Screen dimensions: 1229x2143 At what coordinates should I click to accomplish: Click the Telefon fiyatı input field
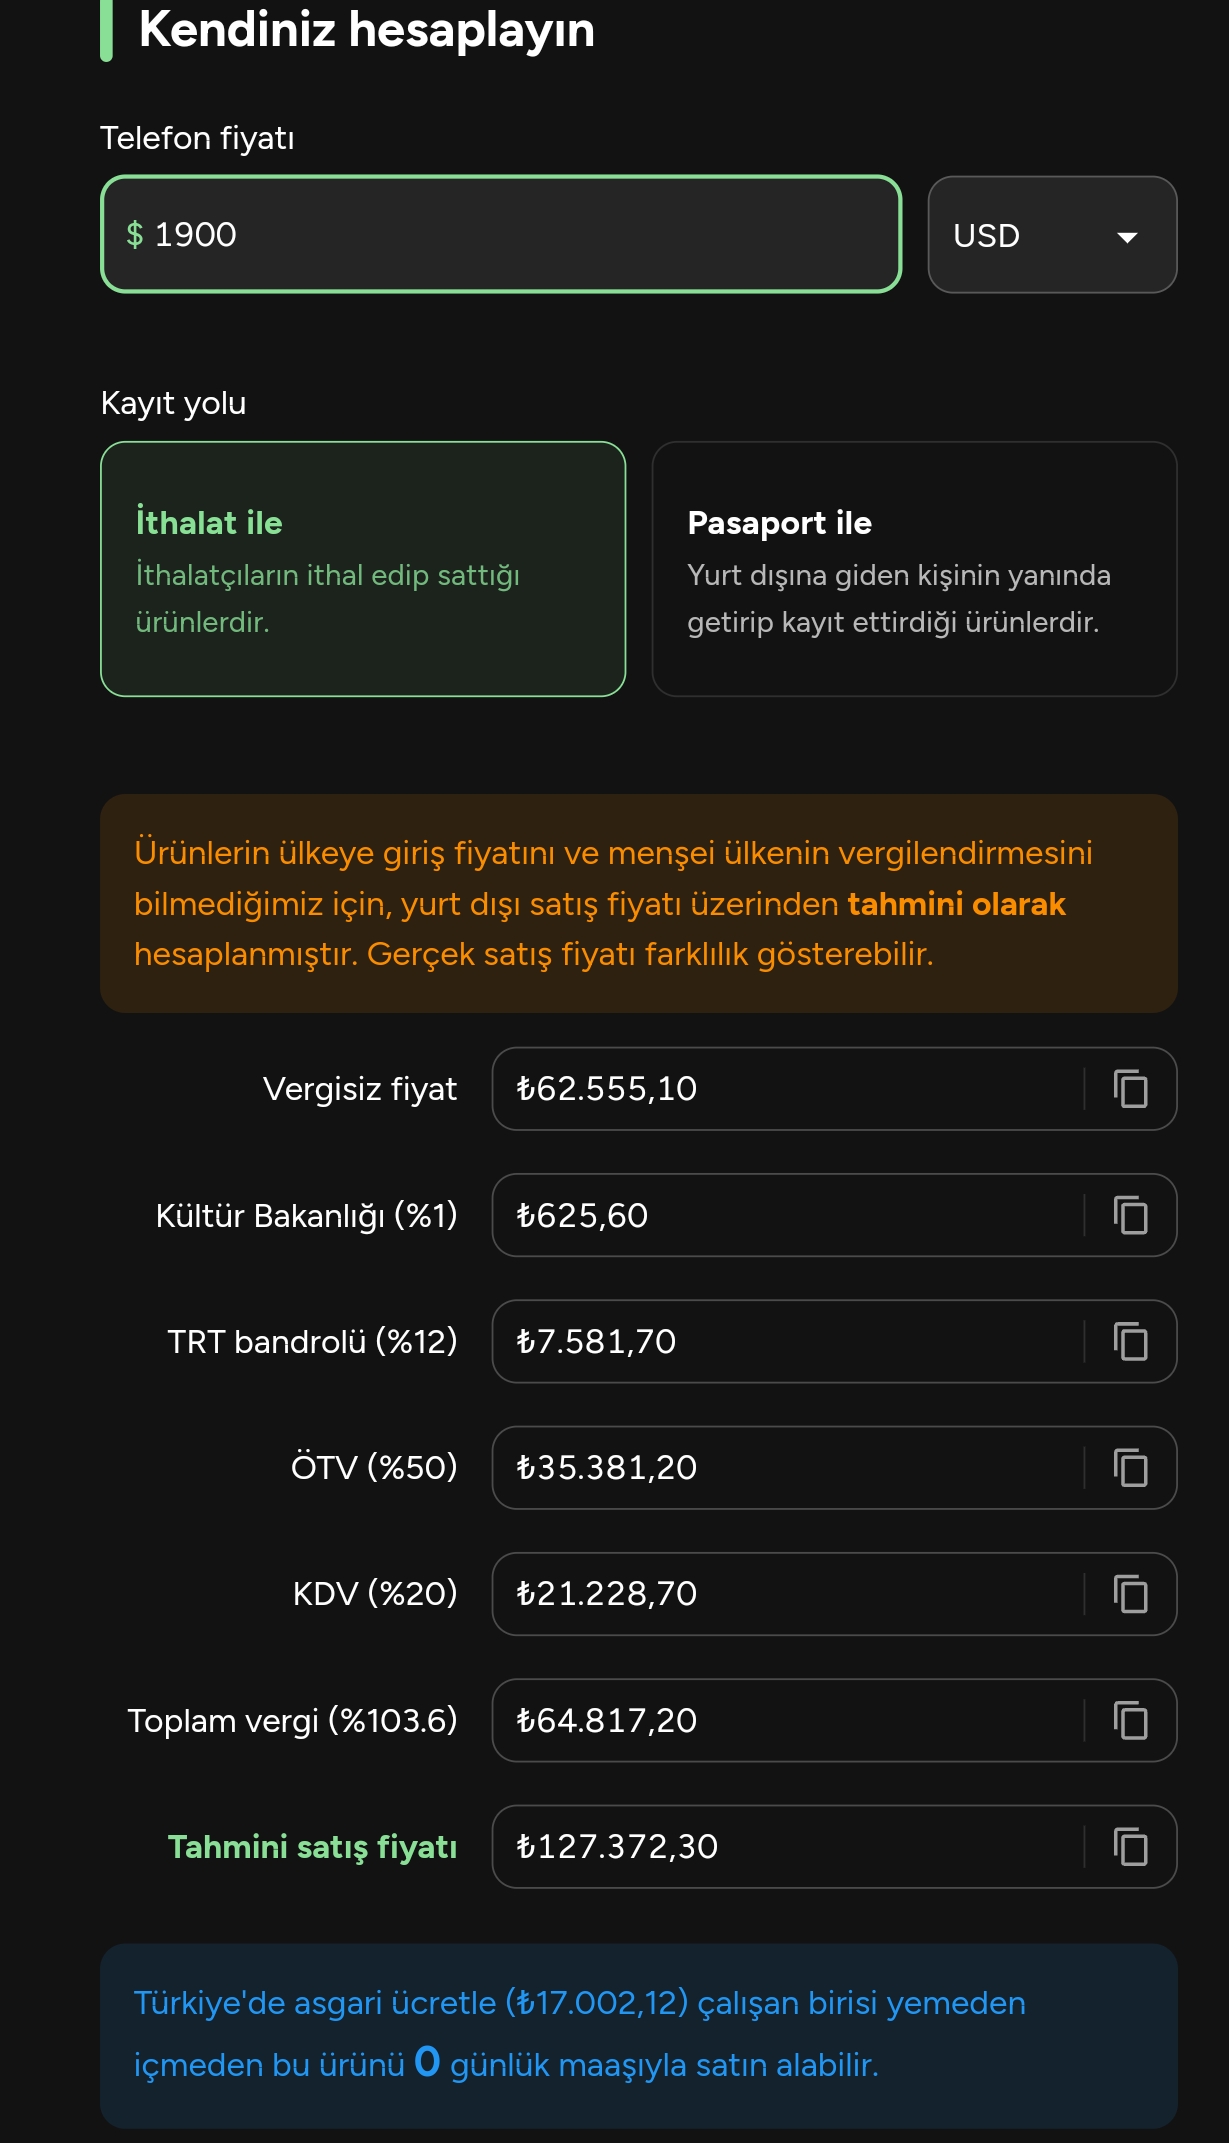(x=500, y=235)
